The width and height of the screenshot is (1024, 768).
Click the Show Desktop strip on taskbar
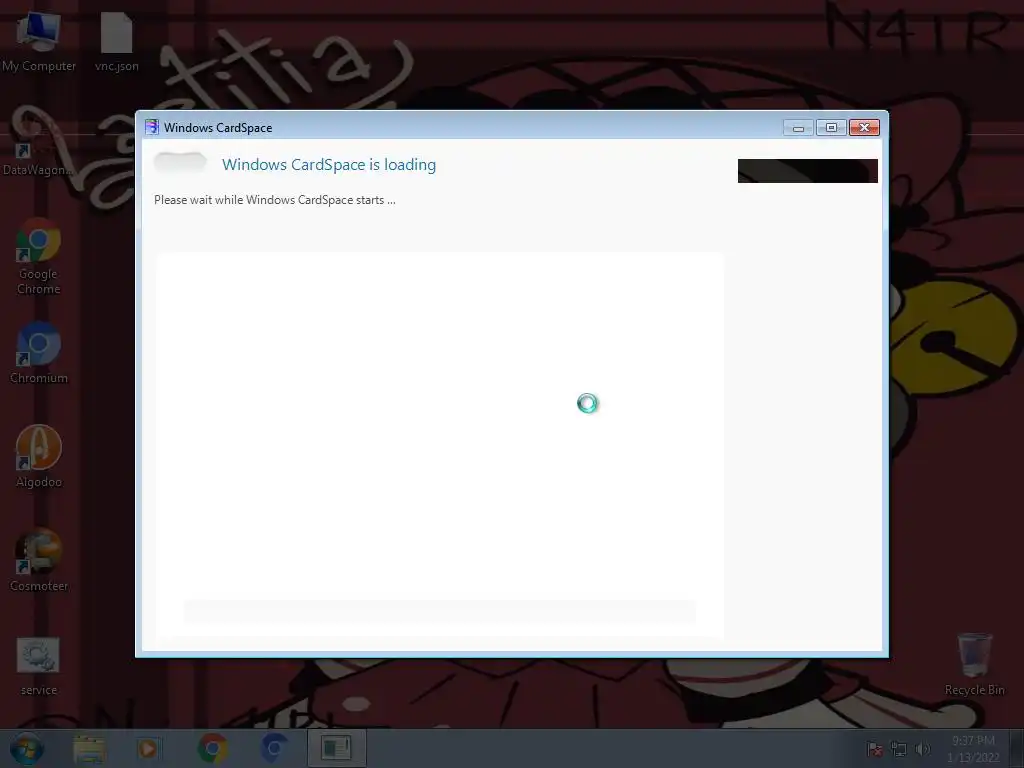tap(1017, 749)
